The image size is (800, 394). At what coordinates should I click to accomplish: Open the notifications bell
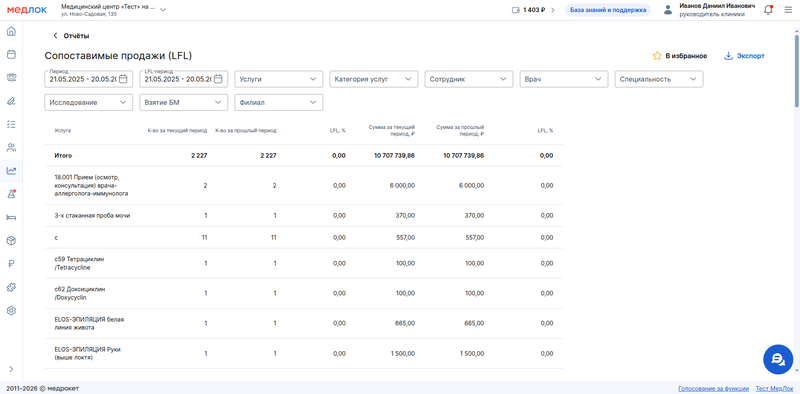(x=768, y=10)
